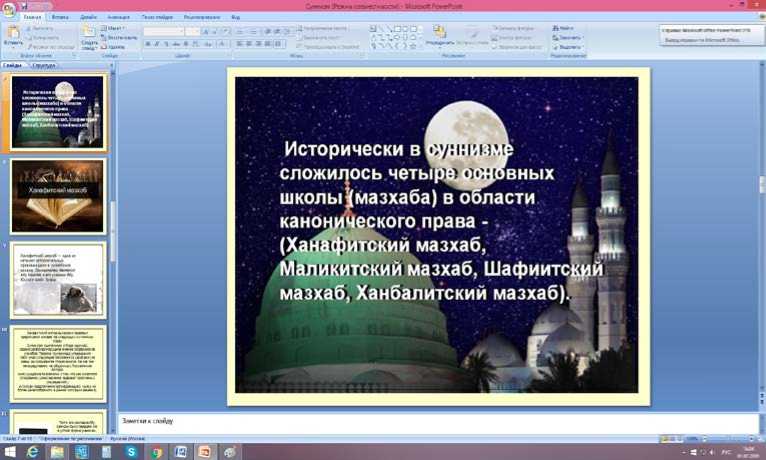Open Shape Effects dropdown
Image resolution: width=766 pixels, height=460 pixels.
[x=517, y=47]
